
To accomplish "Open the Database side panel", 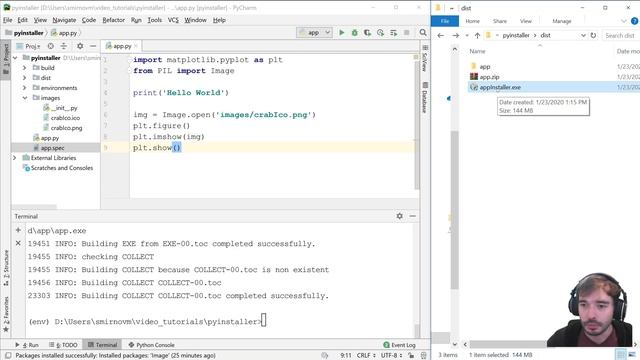I will [x=425, y=98].
